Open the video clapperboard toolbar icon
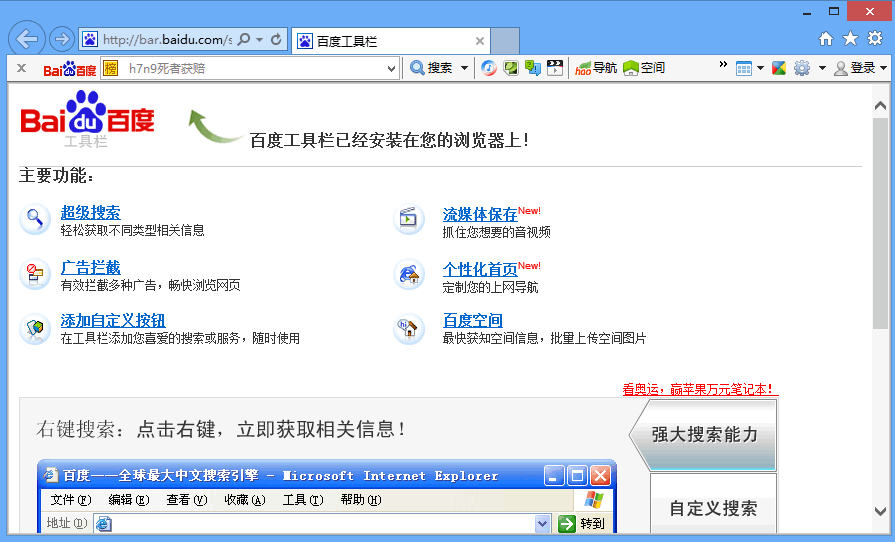Viewport: 895px width, 542px height. point(555,68)
